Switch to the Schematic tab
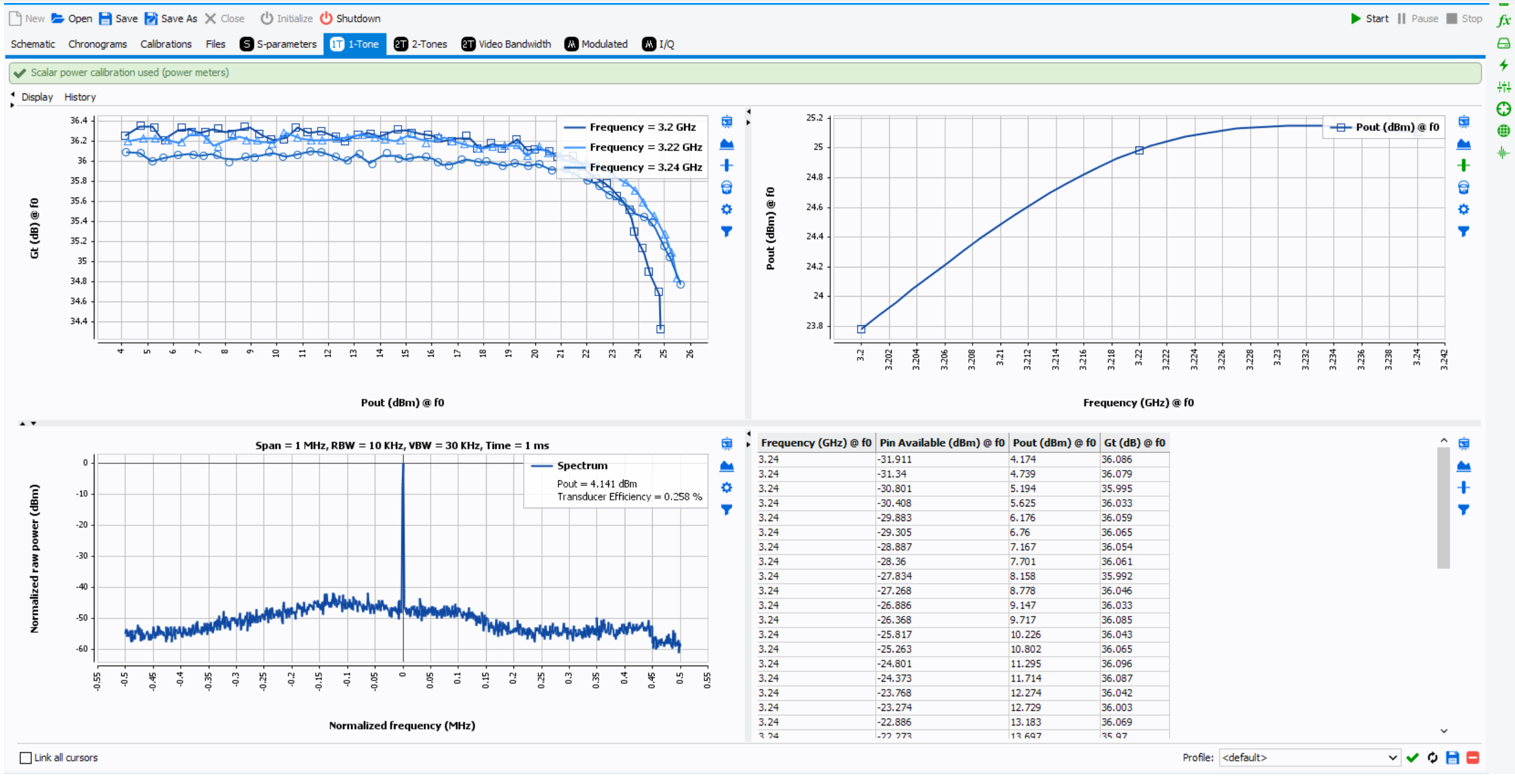The width and height of the screenshot is (1515, 778). click(33, 44)
